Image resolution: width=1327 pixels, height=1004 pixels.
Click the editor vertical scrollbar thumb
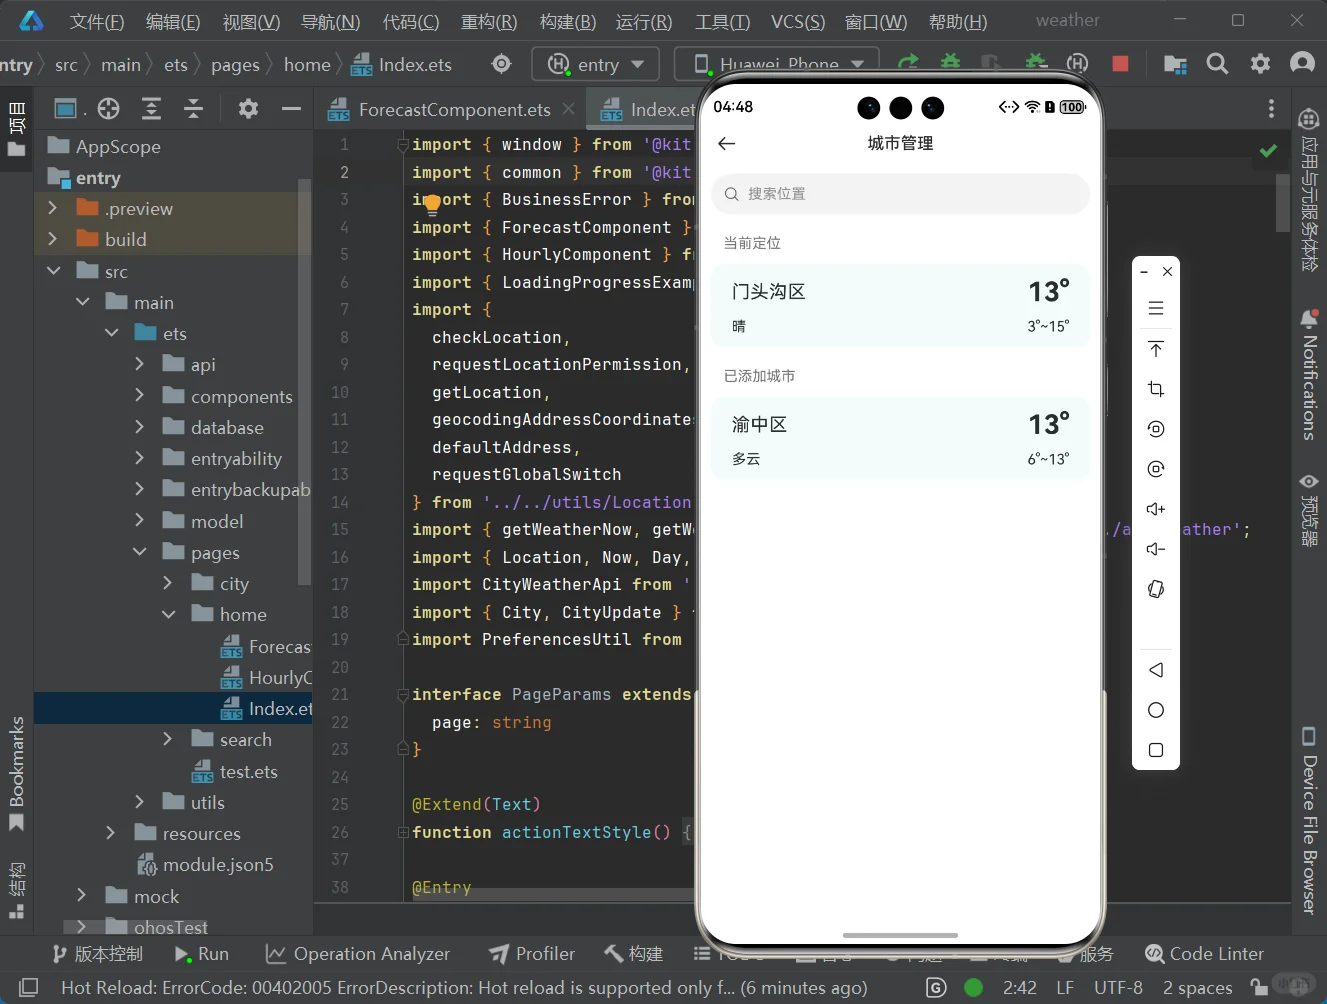[x=1283, y=203]
